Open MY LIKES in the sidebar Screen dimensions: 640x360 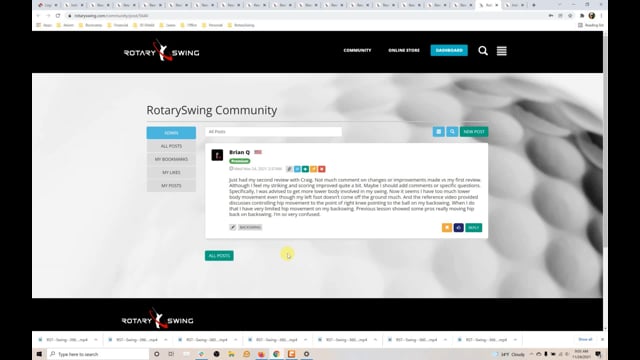click(171, 172)
